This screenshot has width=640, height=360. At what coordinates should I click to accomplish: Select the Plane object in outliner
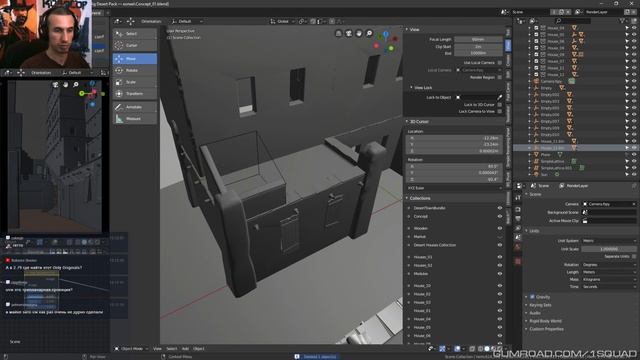point(545,155)
